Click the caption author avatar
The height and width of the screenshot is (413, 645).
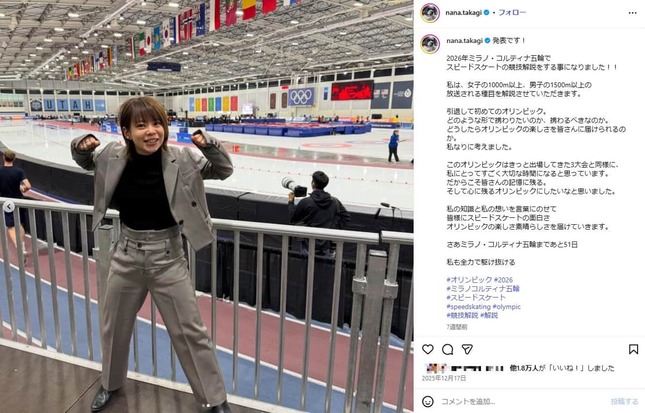pyautogui.click(x=430, y=44)
